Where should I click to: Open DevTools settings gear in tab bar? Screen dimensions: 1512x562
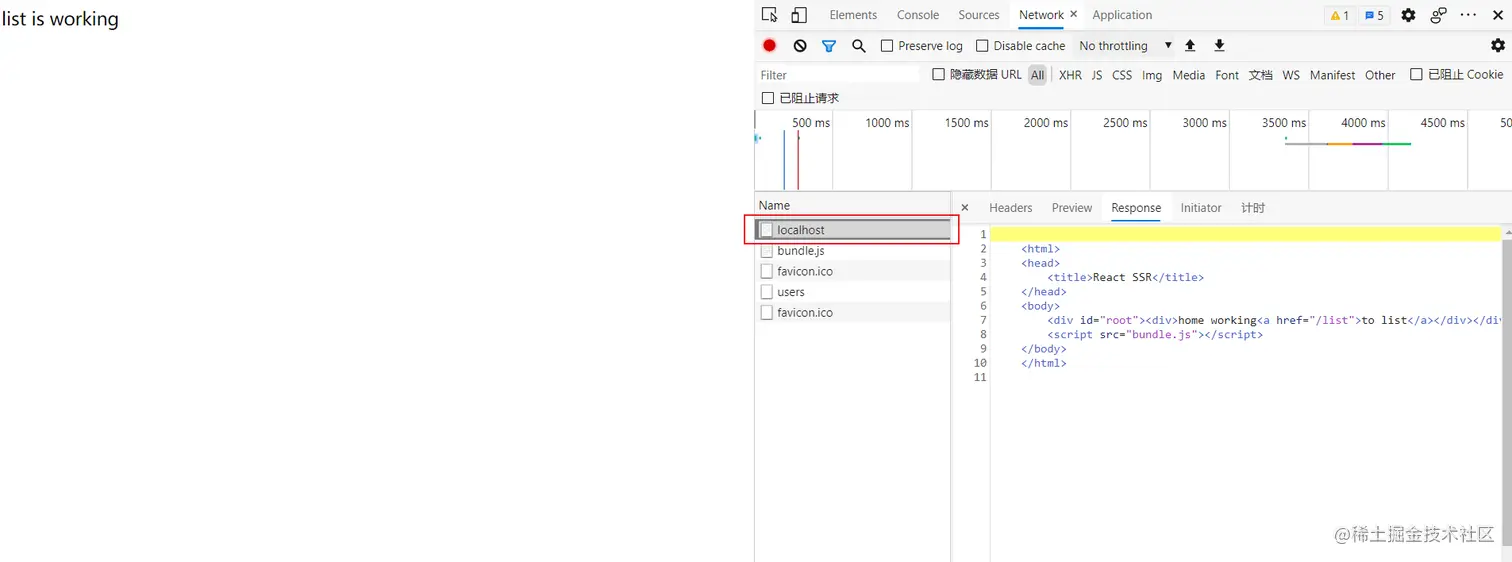pyautogui.click(x=1408, y=15)
